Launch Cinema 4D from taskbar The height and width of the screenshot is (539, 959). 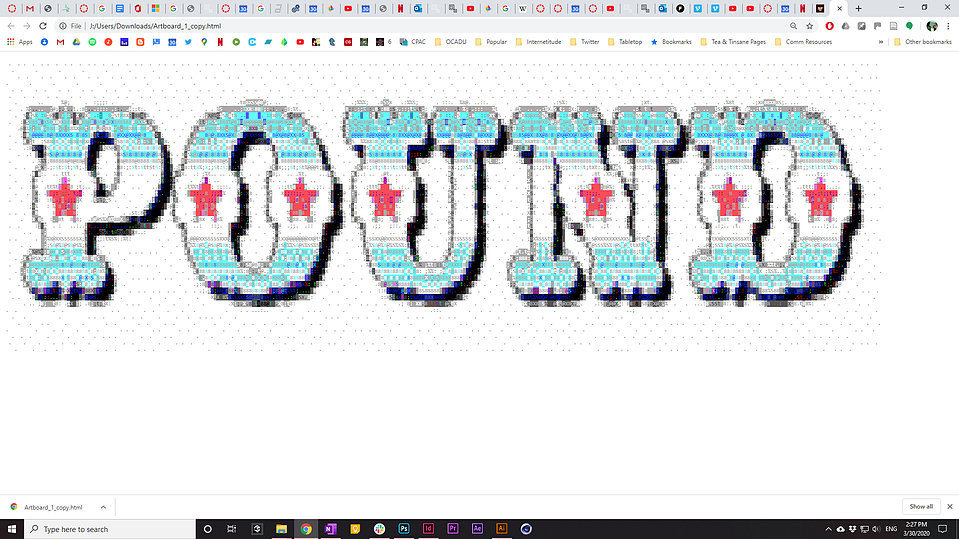(526, 529)
